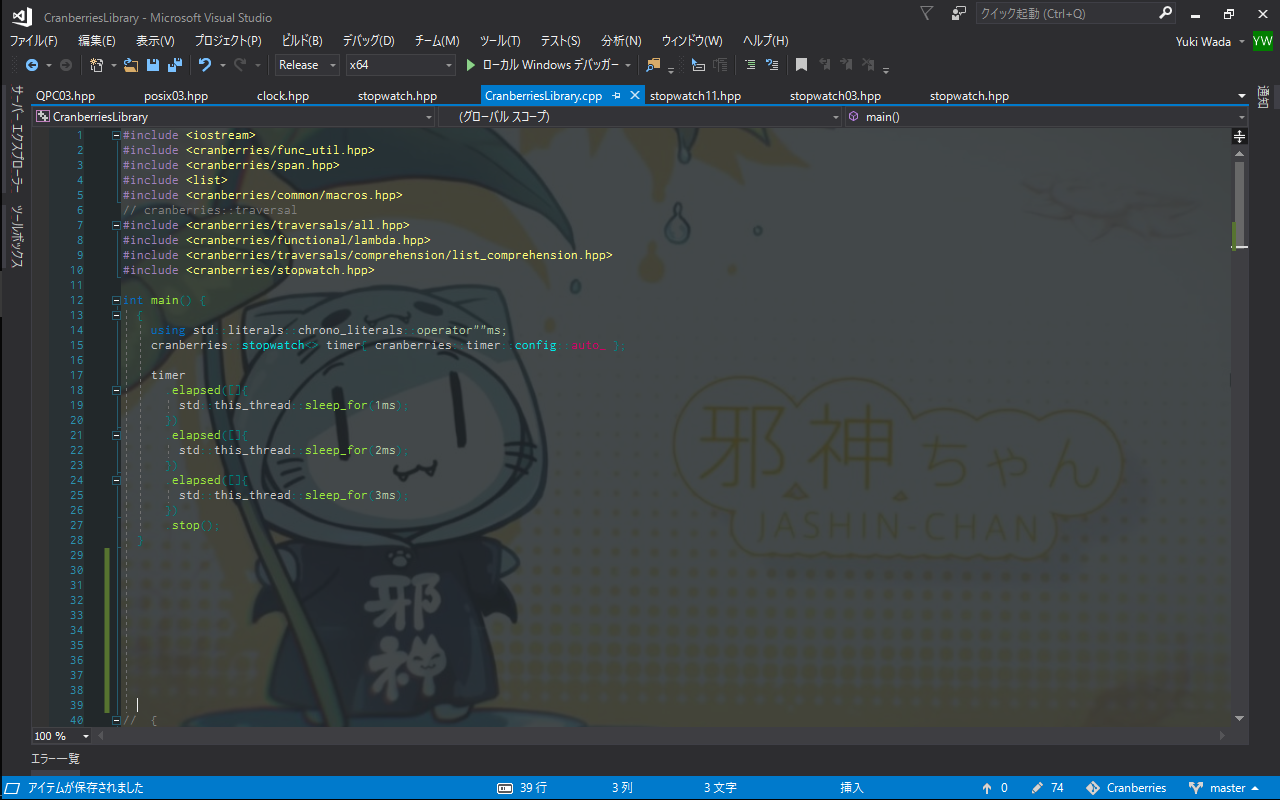Open the Yuki Wada account dropdown

1211,41
